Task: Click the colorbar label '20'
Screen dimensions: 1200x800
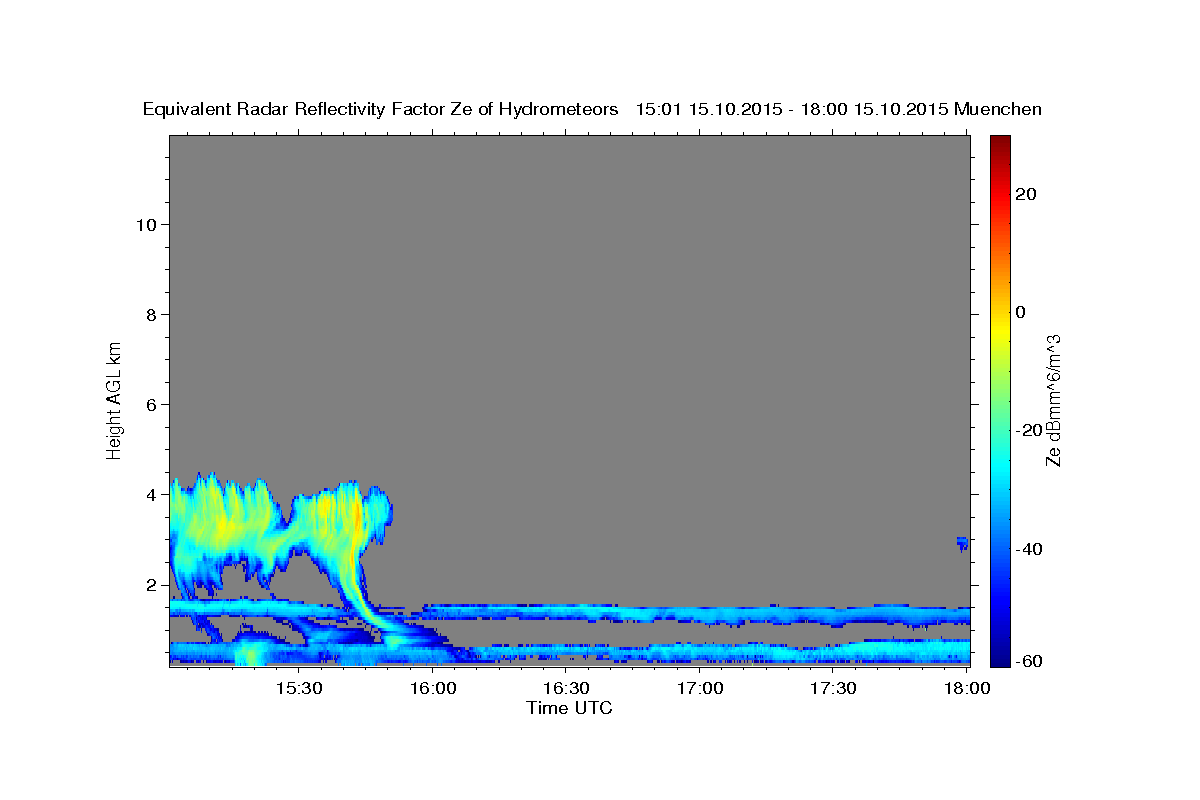Action: coord(1026,194)
